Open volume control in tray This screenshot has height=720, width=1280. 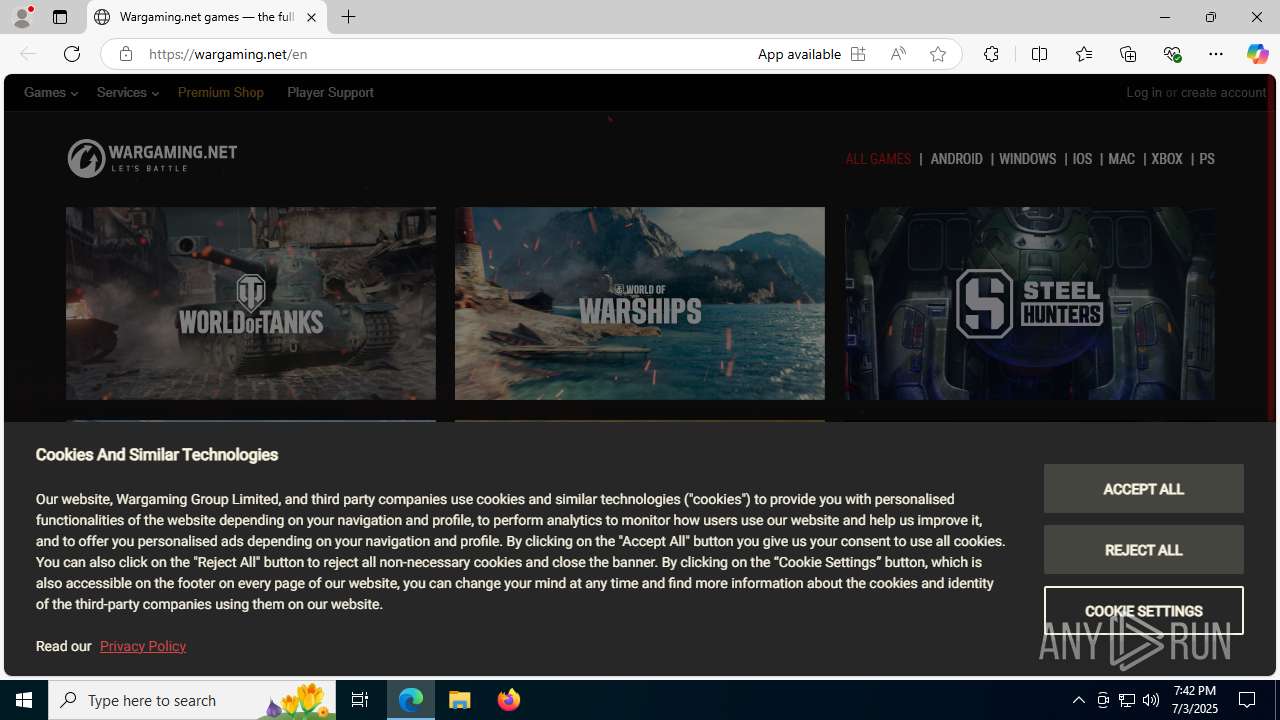[x=1151, y=700]
